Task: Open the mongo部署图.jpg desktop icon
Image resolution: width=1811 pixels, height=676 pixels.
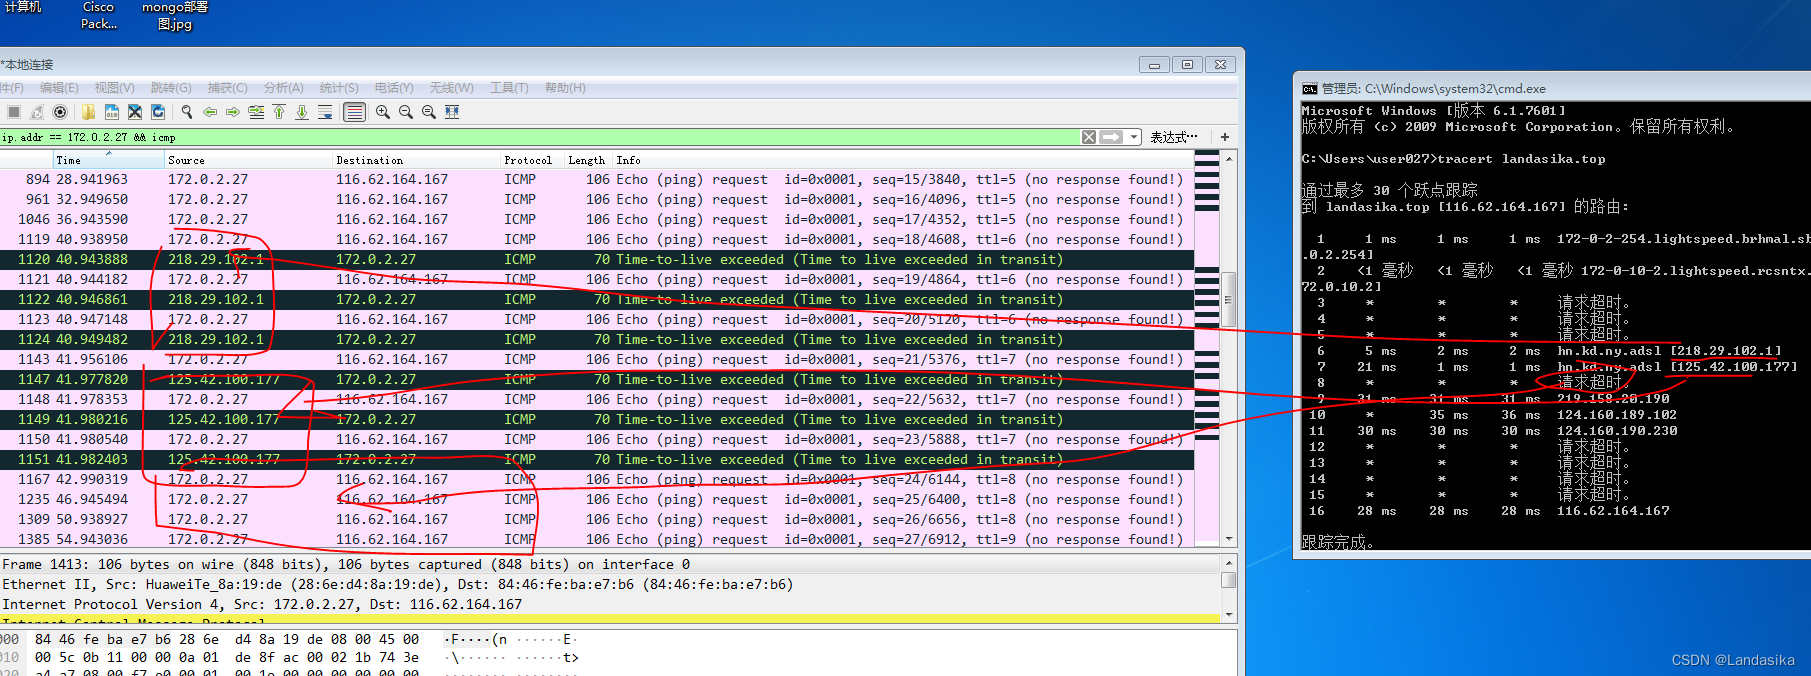Action: pyautogui.click(x=175, y=16)
